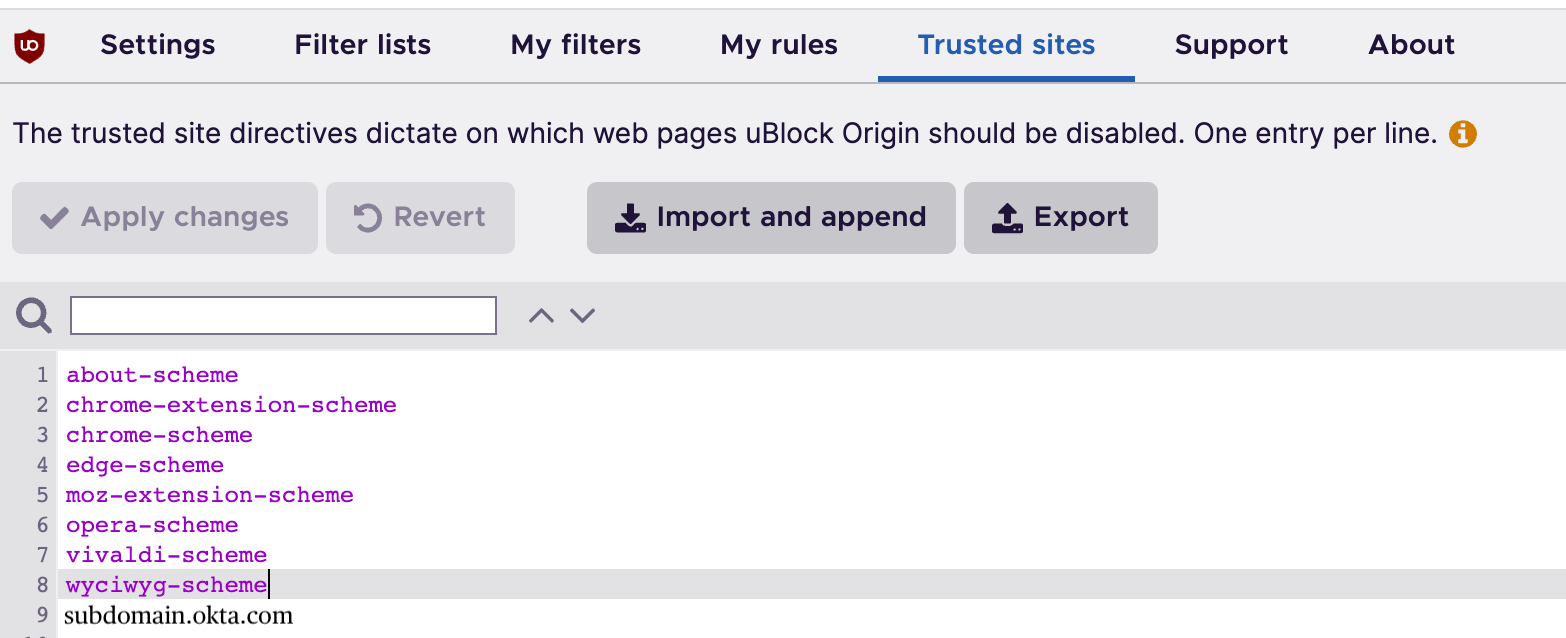Click the checkmark icon on Apply changes
The image size is (1566, 638).
point(54,217)
